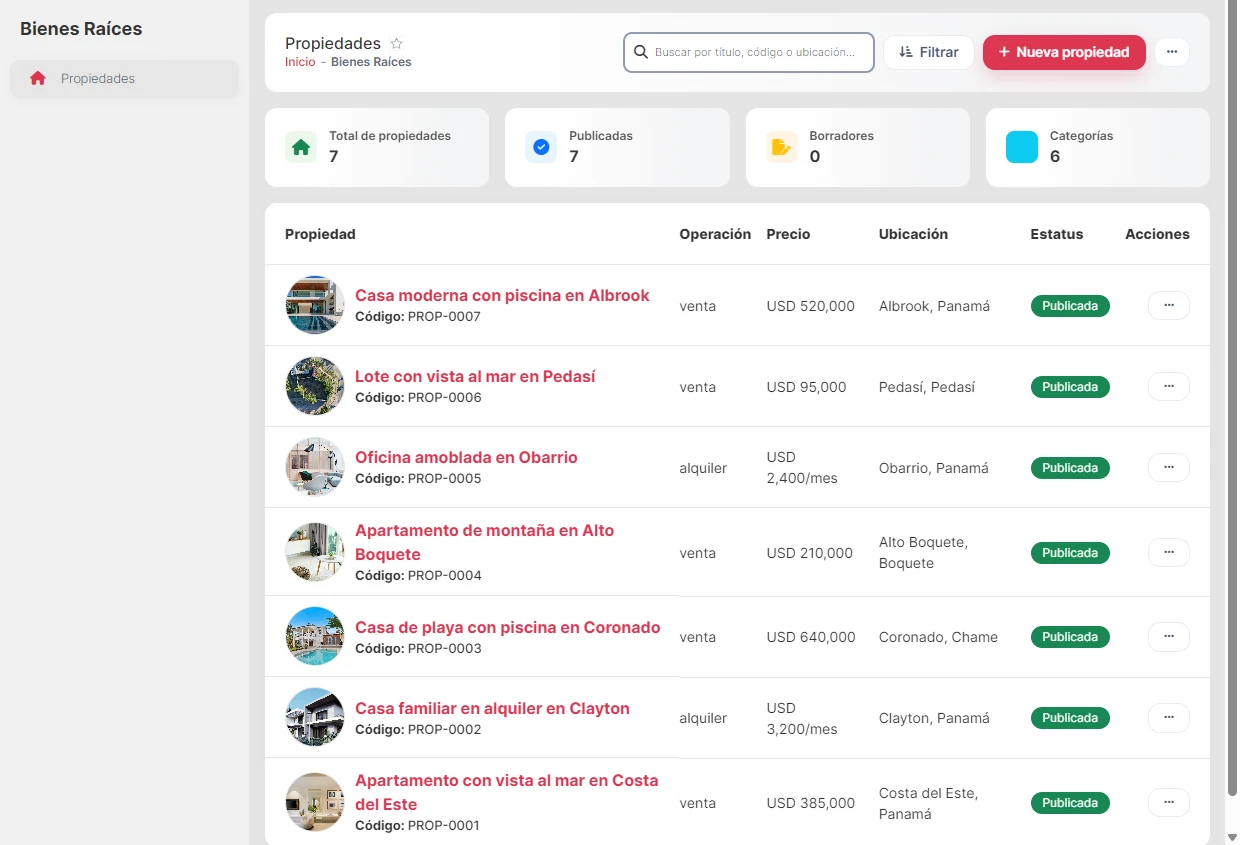1240x845 pixels.
Task: Open Apartamento de montaña en Alto Boquete
Action: [485, 542]
